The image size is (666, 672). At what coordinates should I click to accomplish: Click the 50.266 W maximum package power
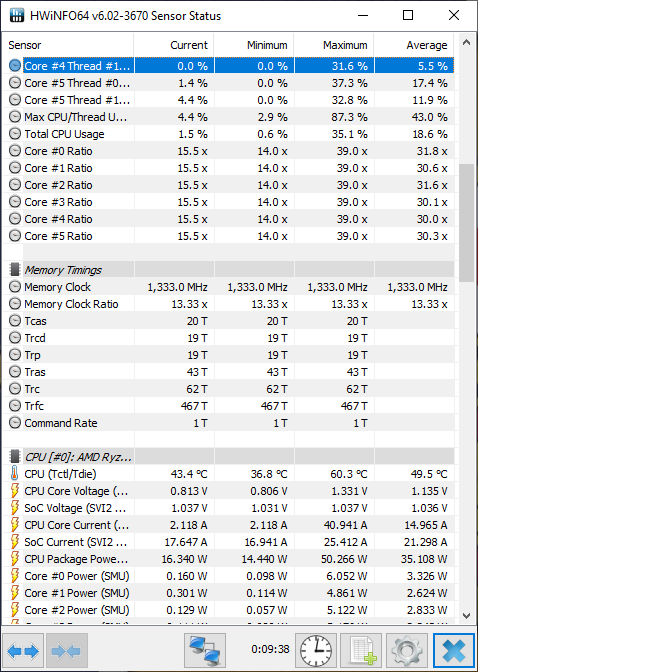click(344, 559)
